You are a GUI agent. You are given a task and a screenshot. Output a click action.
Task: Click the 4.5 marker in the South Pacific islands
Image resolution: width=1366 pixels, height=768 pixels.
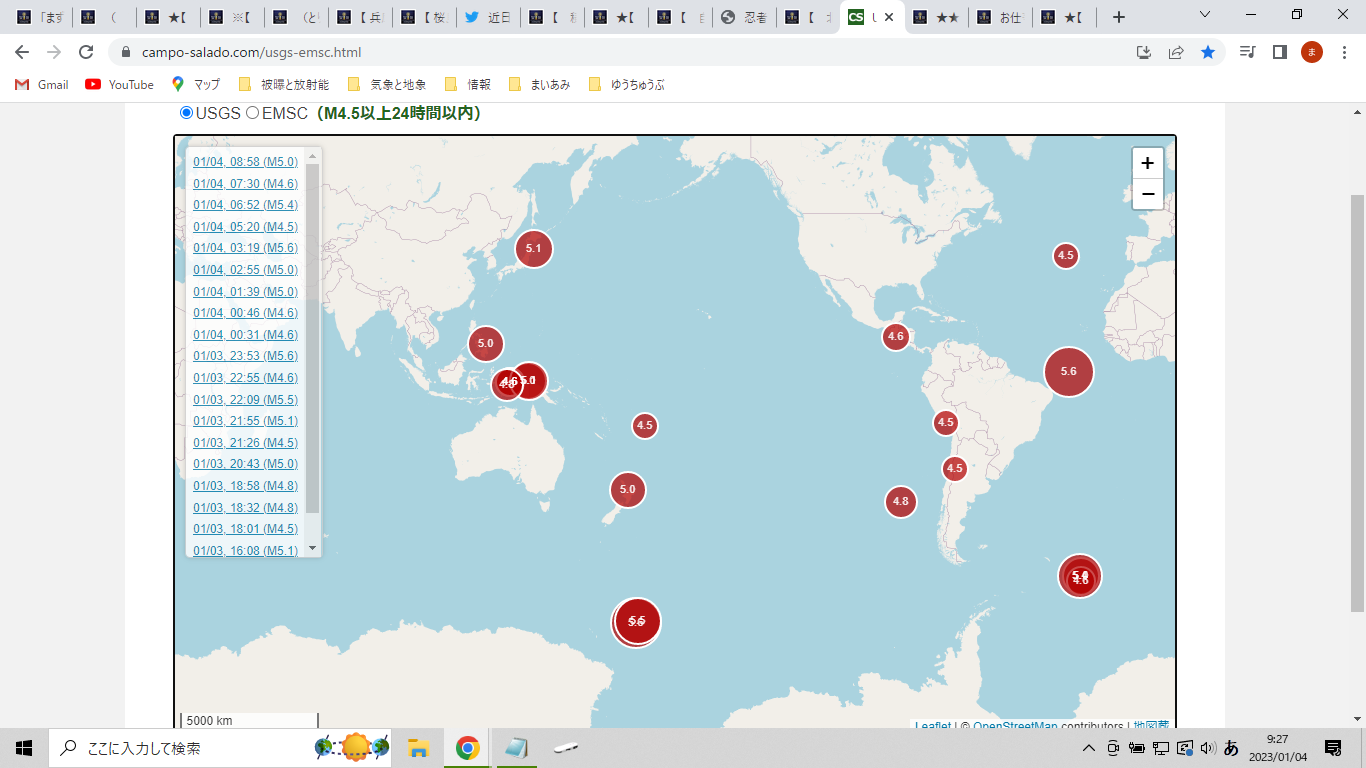click(645, 425)
